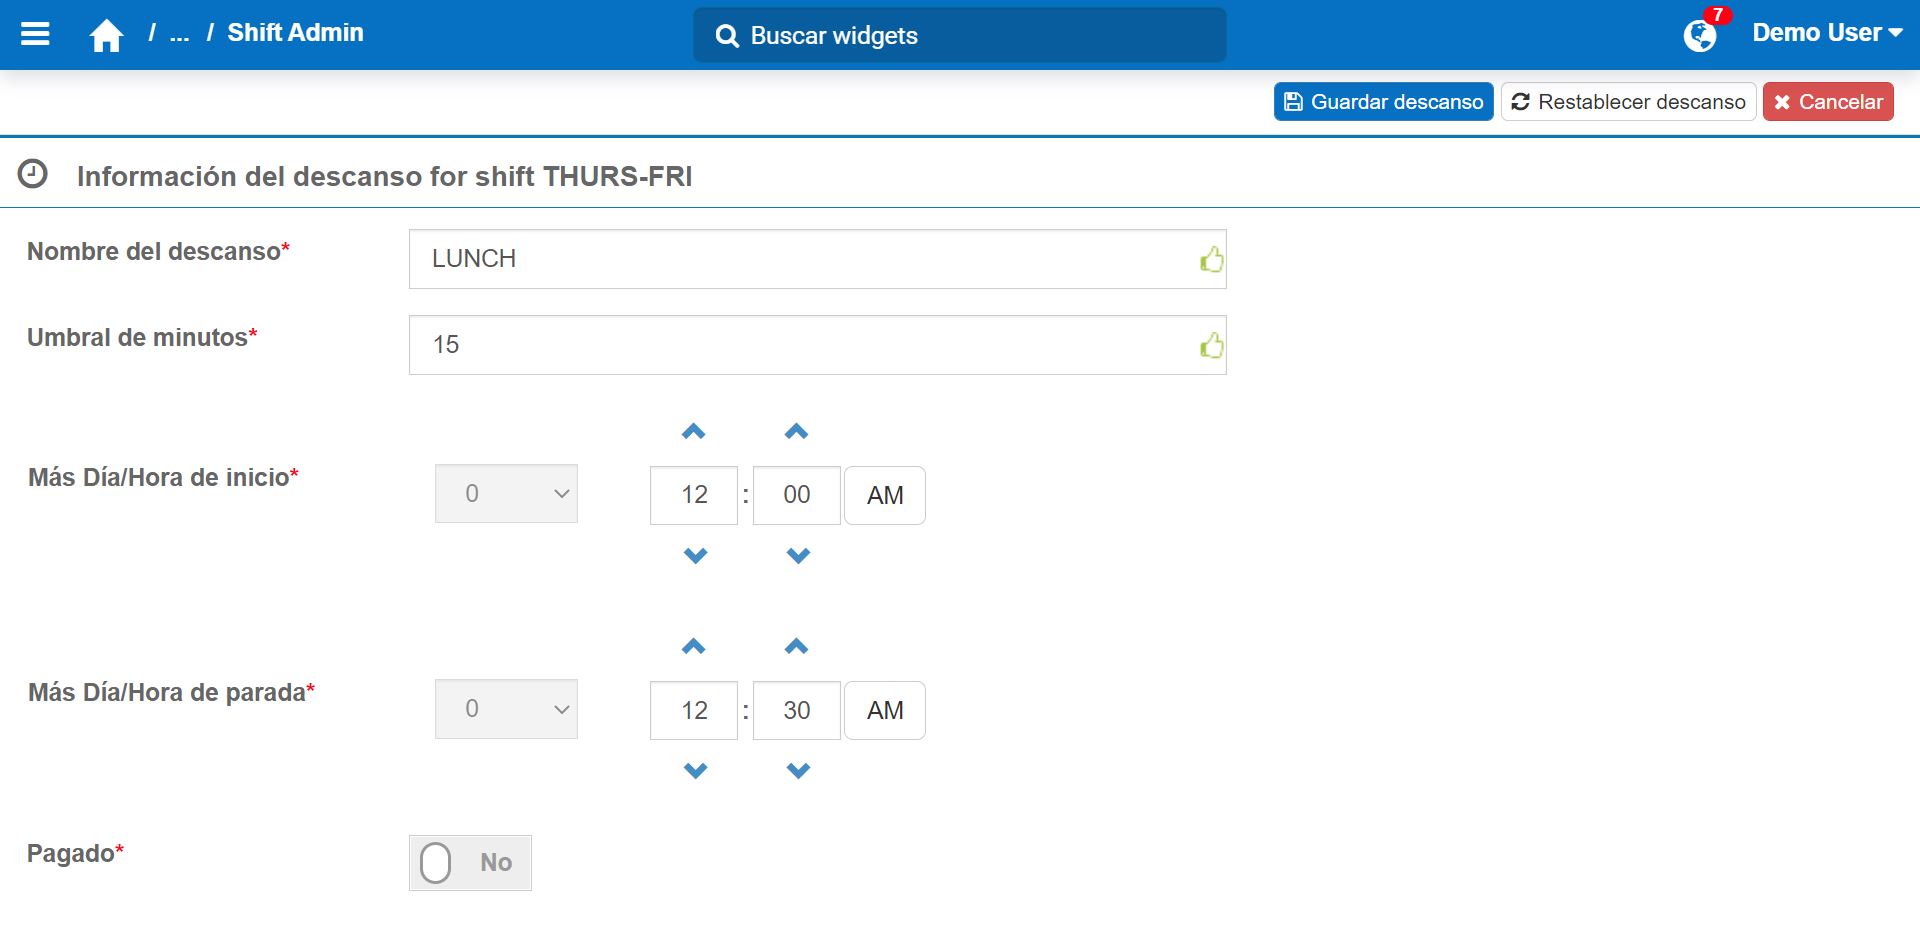
Task: Expand the Demo User menu
Action: (1826, 33)
